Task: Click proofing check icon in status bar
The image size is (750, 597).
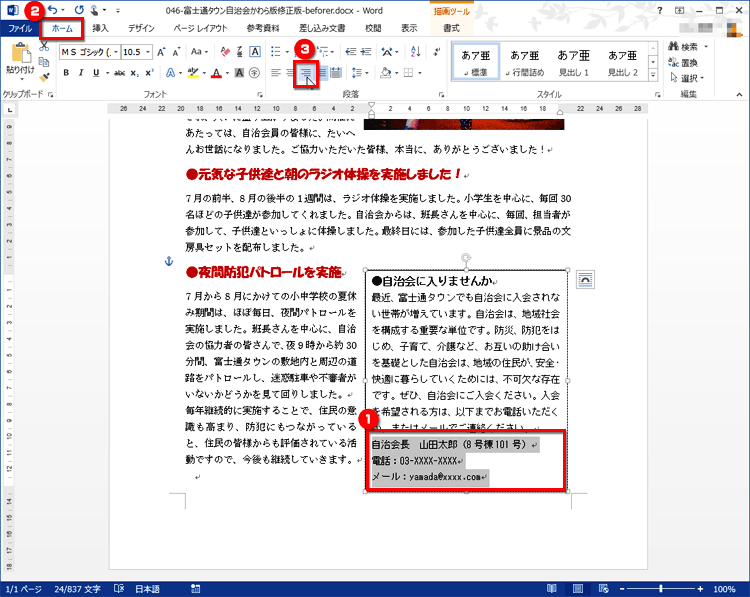Action: pos(119,588)
